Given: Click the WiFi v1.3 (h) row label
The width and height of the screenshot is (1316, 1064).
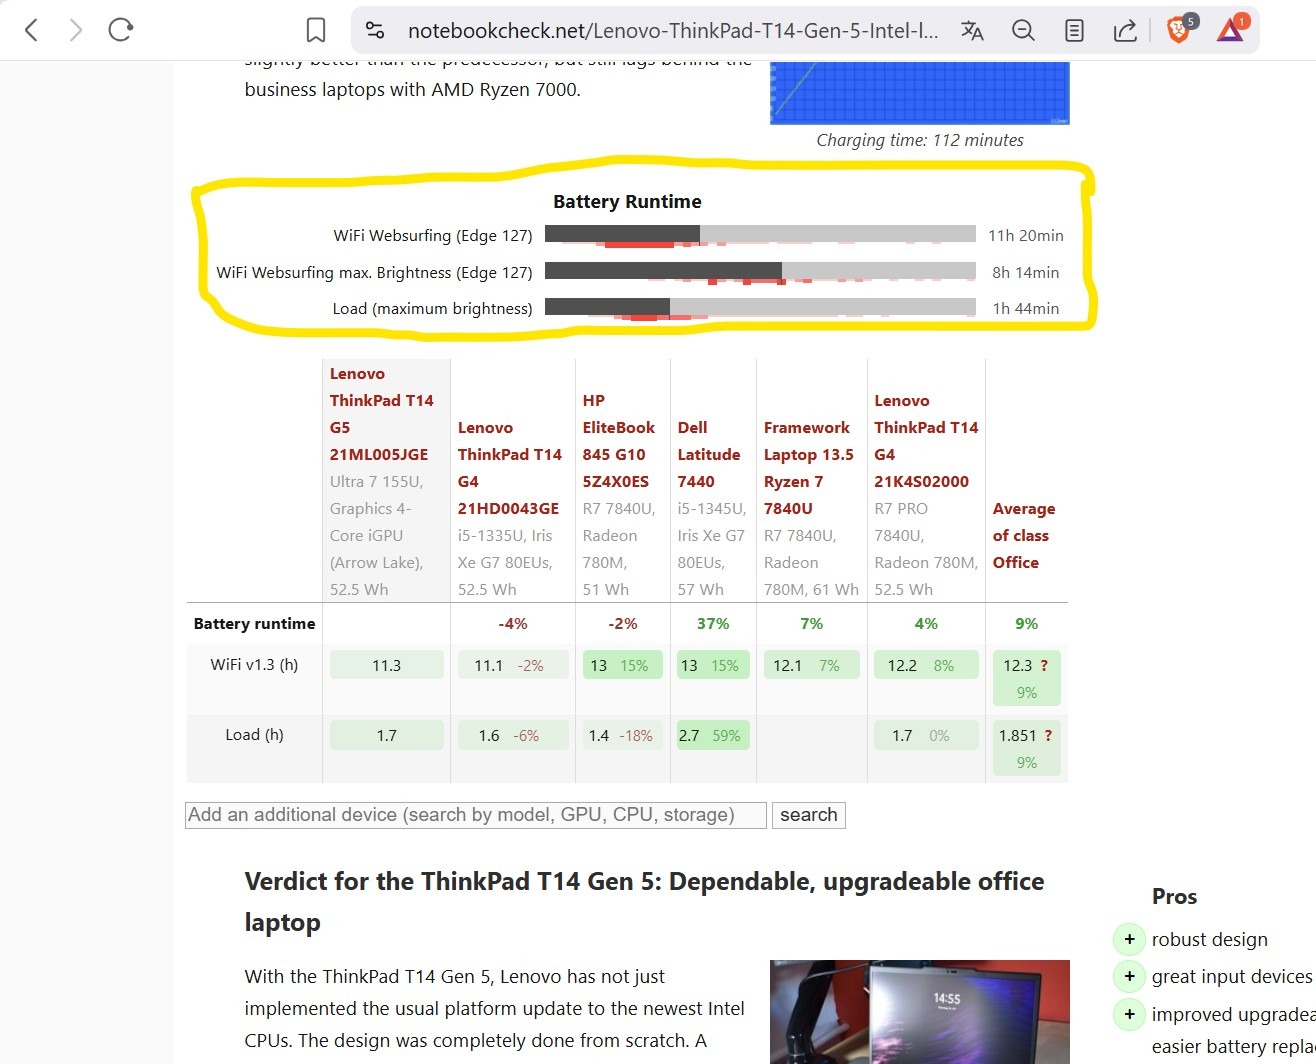Looking at the screenshot, I should [254, 664].
